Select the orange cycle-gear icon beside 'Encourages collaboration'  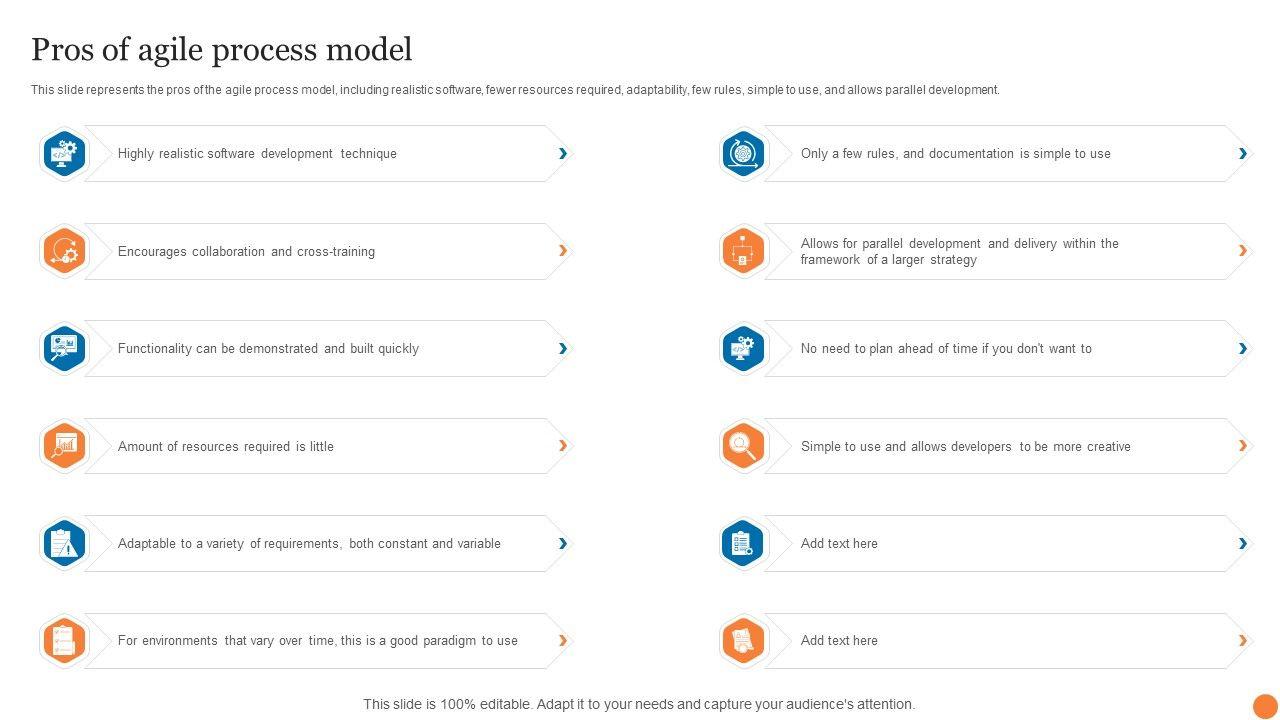pyautogui.click(x=64, y=251)
